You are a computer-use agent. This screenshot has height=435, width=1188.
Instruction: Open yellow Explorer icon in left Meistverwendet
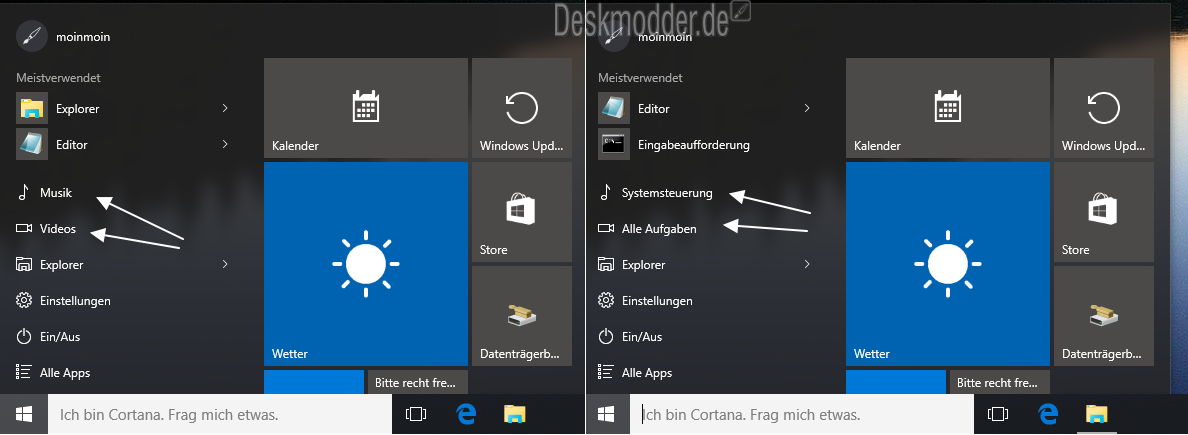click(32, 108)
